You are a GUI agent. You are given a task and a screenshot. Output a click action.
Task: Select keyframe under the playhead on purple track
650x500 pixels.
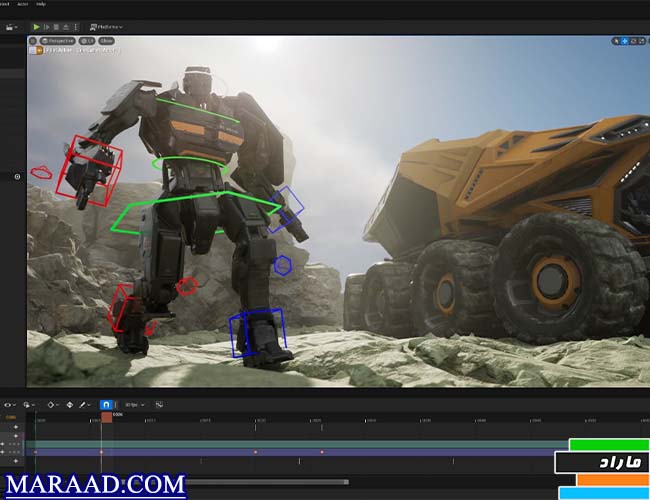point(101,452)
